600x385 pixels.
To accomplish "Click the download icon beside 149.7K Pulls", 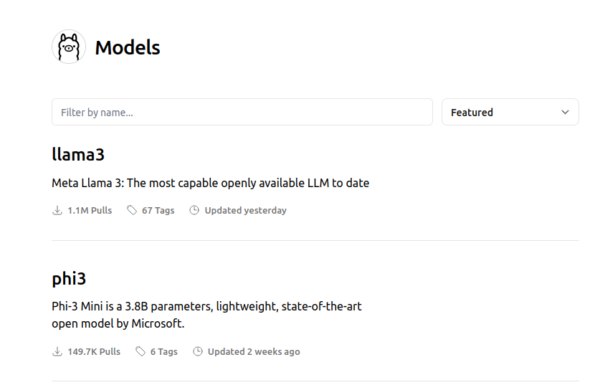I will click(57, 351).
